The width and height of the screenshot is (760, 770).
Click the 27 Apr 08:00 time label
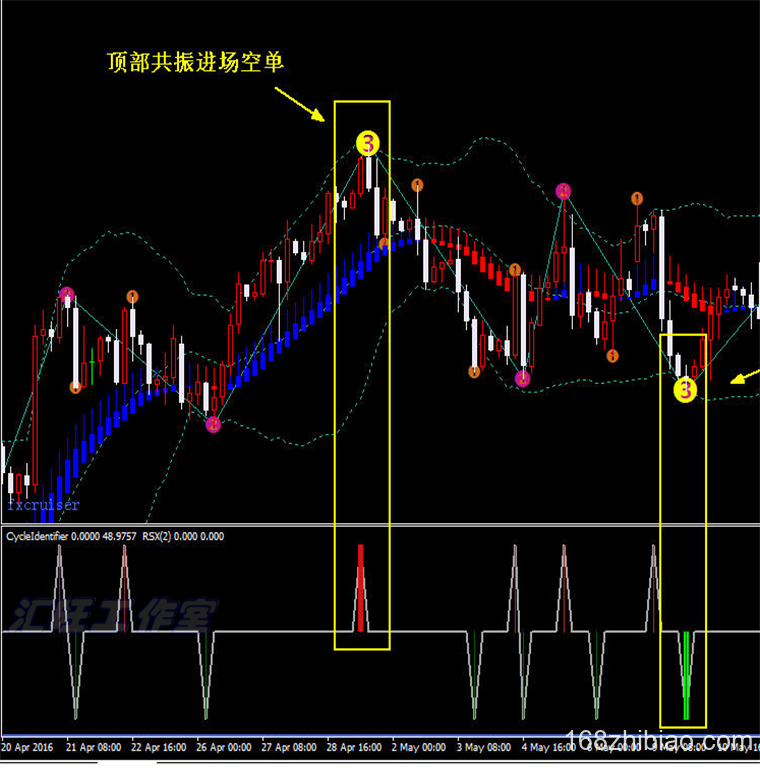289,747
